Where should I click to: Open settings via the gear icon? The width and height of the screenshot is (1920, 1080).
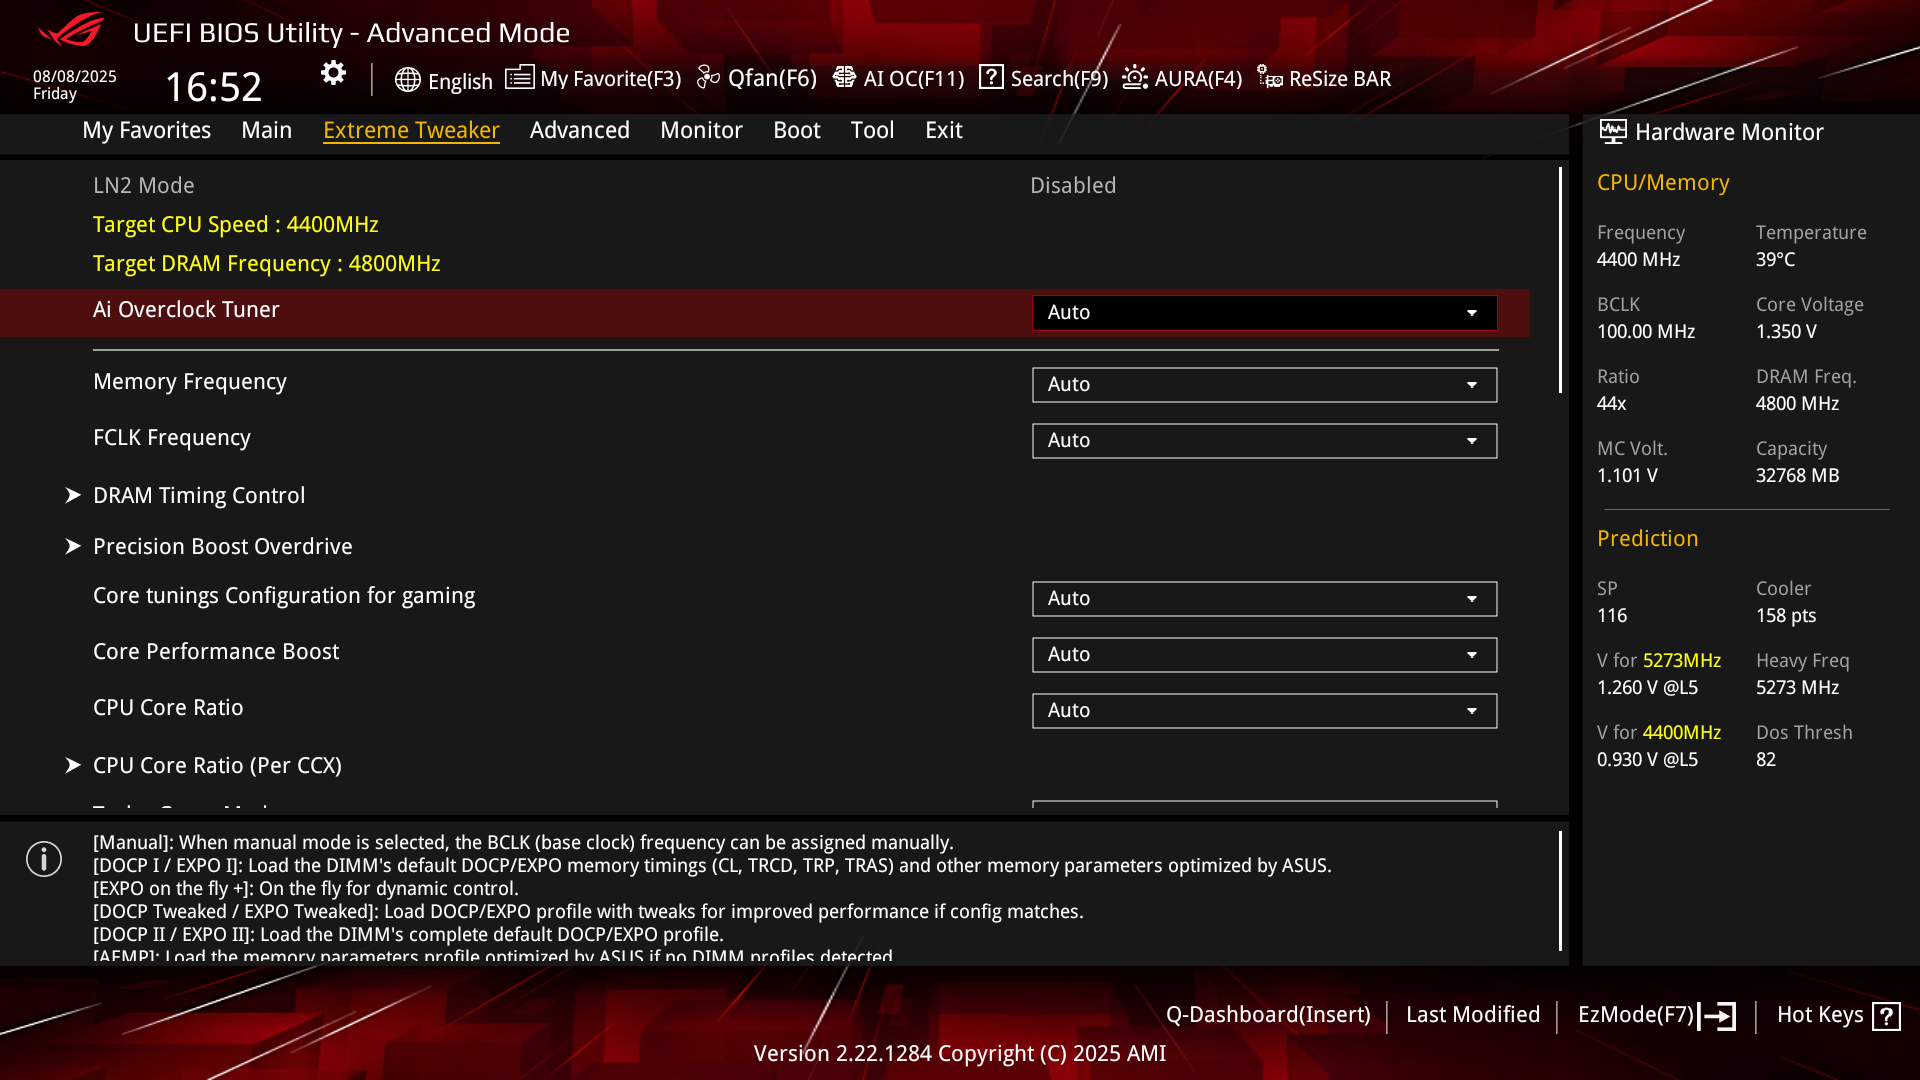pos(333,73)
